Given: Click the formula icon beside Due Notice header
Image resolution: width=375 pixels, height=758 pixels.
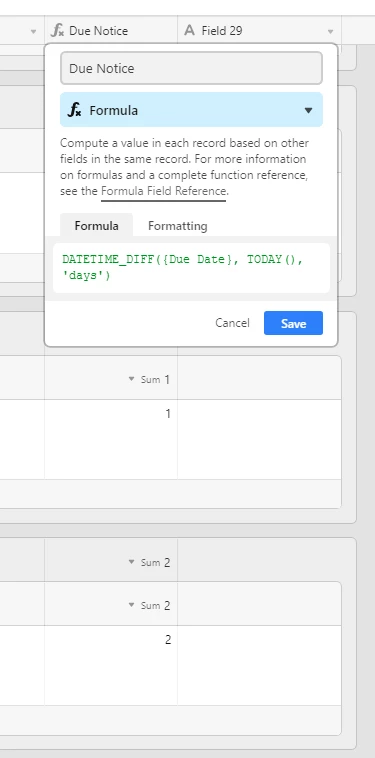Looking at the screenshot, I should click(x=58, y=30).
